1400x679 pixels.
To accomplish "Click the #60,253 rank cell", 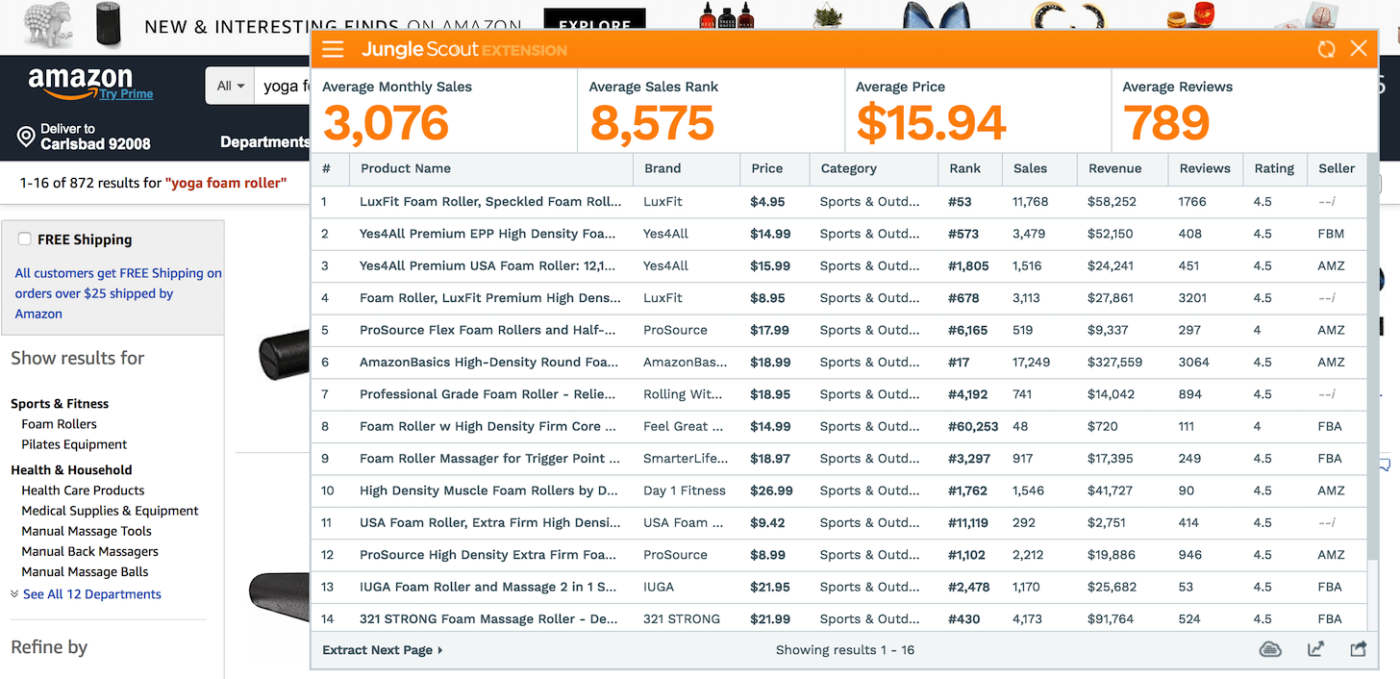I will coord(973,426).
